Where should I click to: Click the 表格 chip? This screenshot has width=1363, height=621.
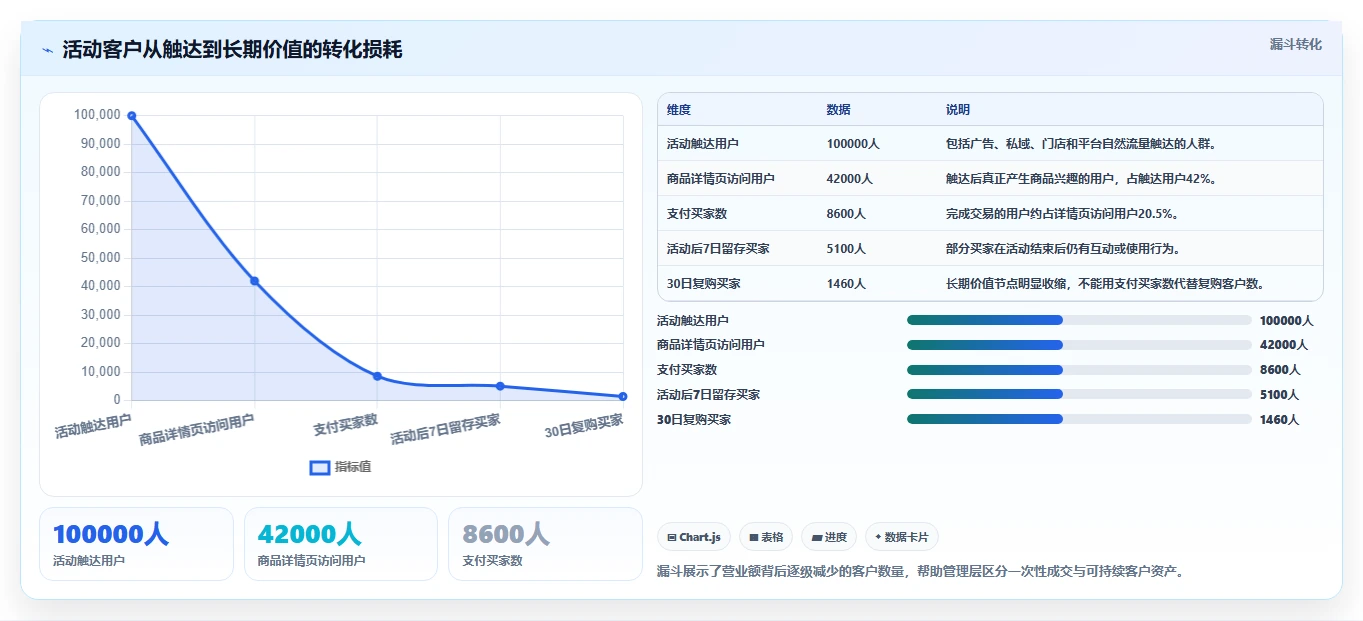point(766,537)
